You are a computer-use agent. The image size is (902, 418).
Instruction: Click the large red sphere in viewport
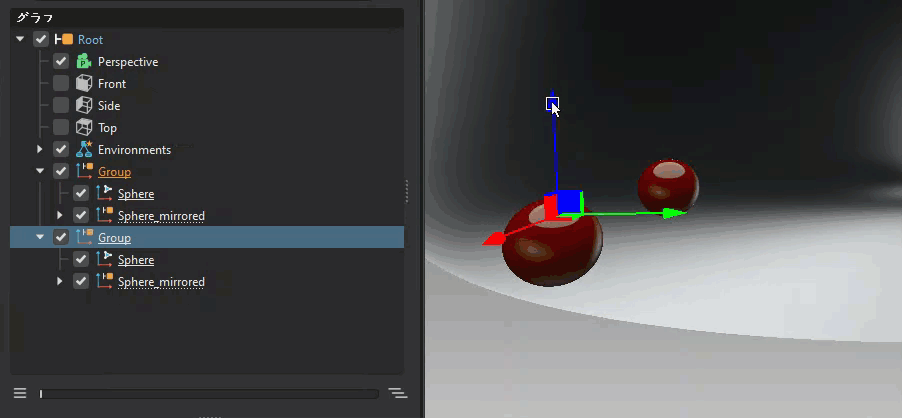(552, 244)
